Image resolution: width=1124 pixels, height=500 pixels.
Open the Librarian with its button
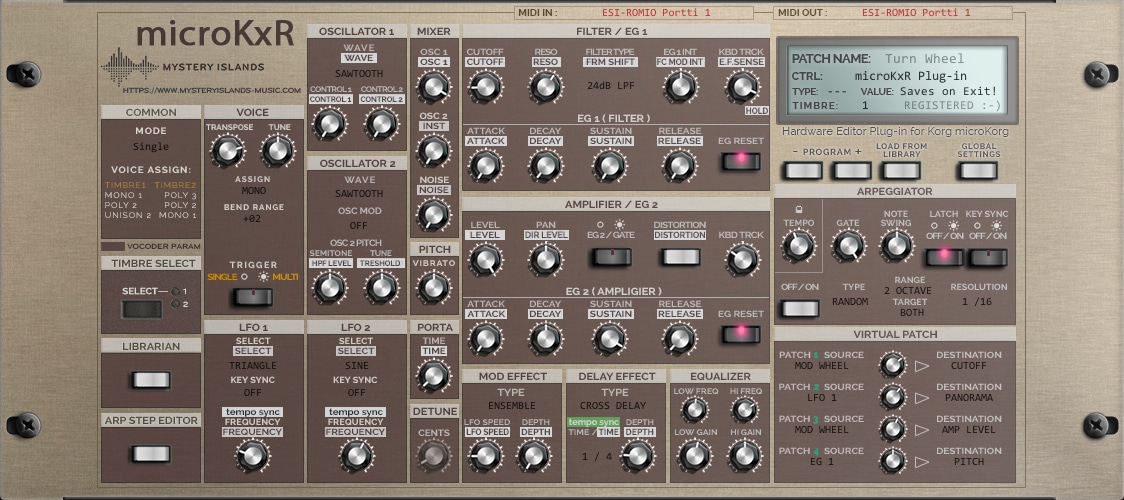[x=151, y=380]
